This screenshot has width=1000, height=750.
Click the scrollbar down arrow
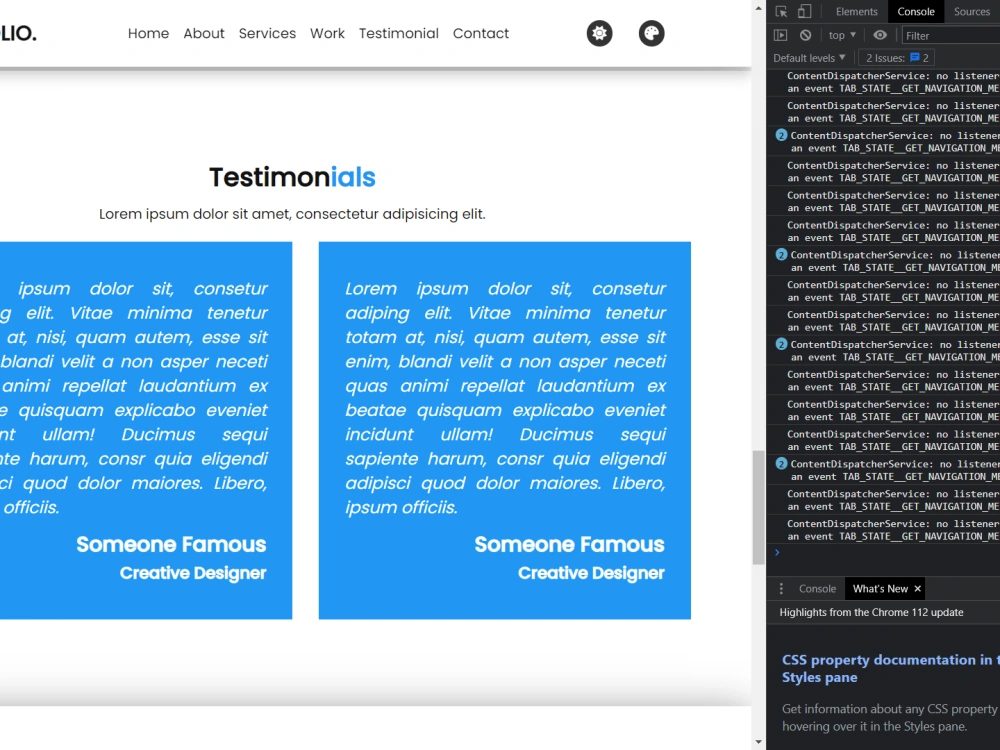(758, 742)
